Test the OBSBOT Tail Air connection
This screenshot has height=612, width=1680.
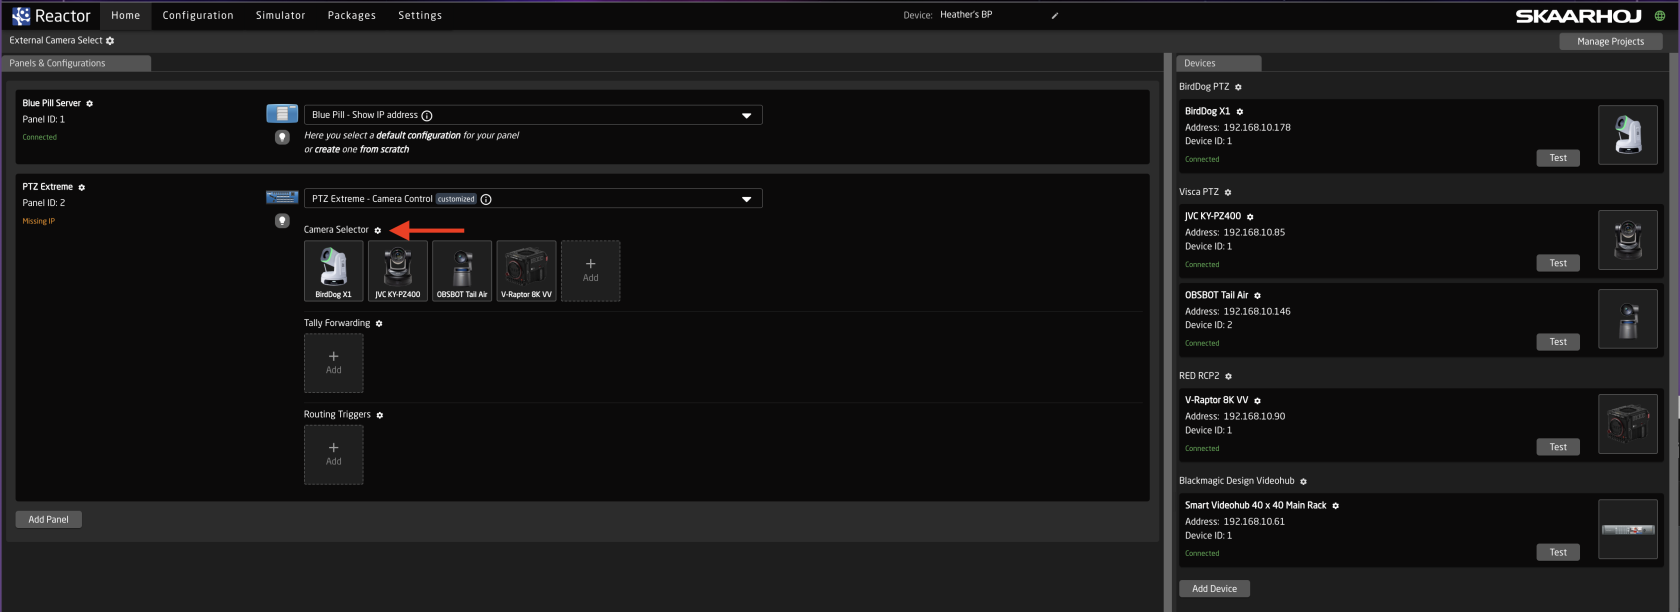[1558, 342]
